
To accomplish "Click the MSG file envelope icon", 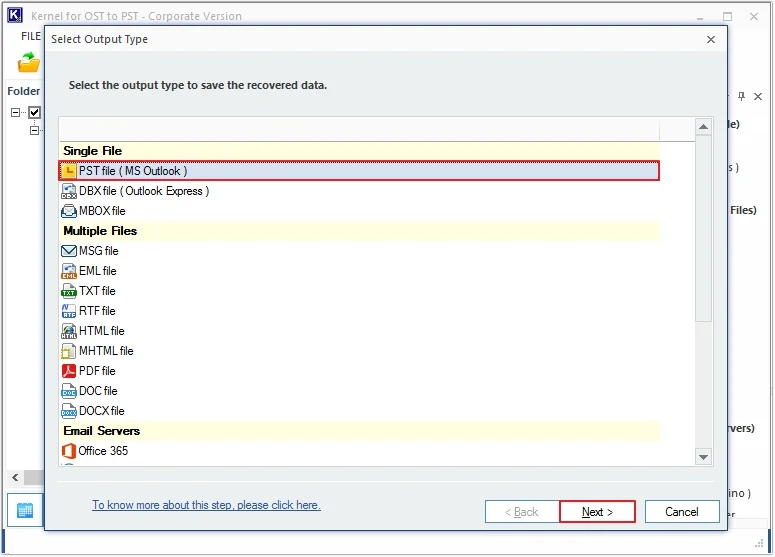I will click(69, 251).
